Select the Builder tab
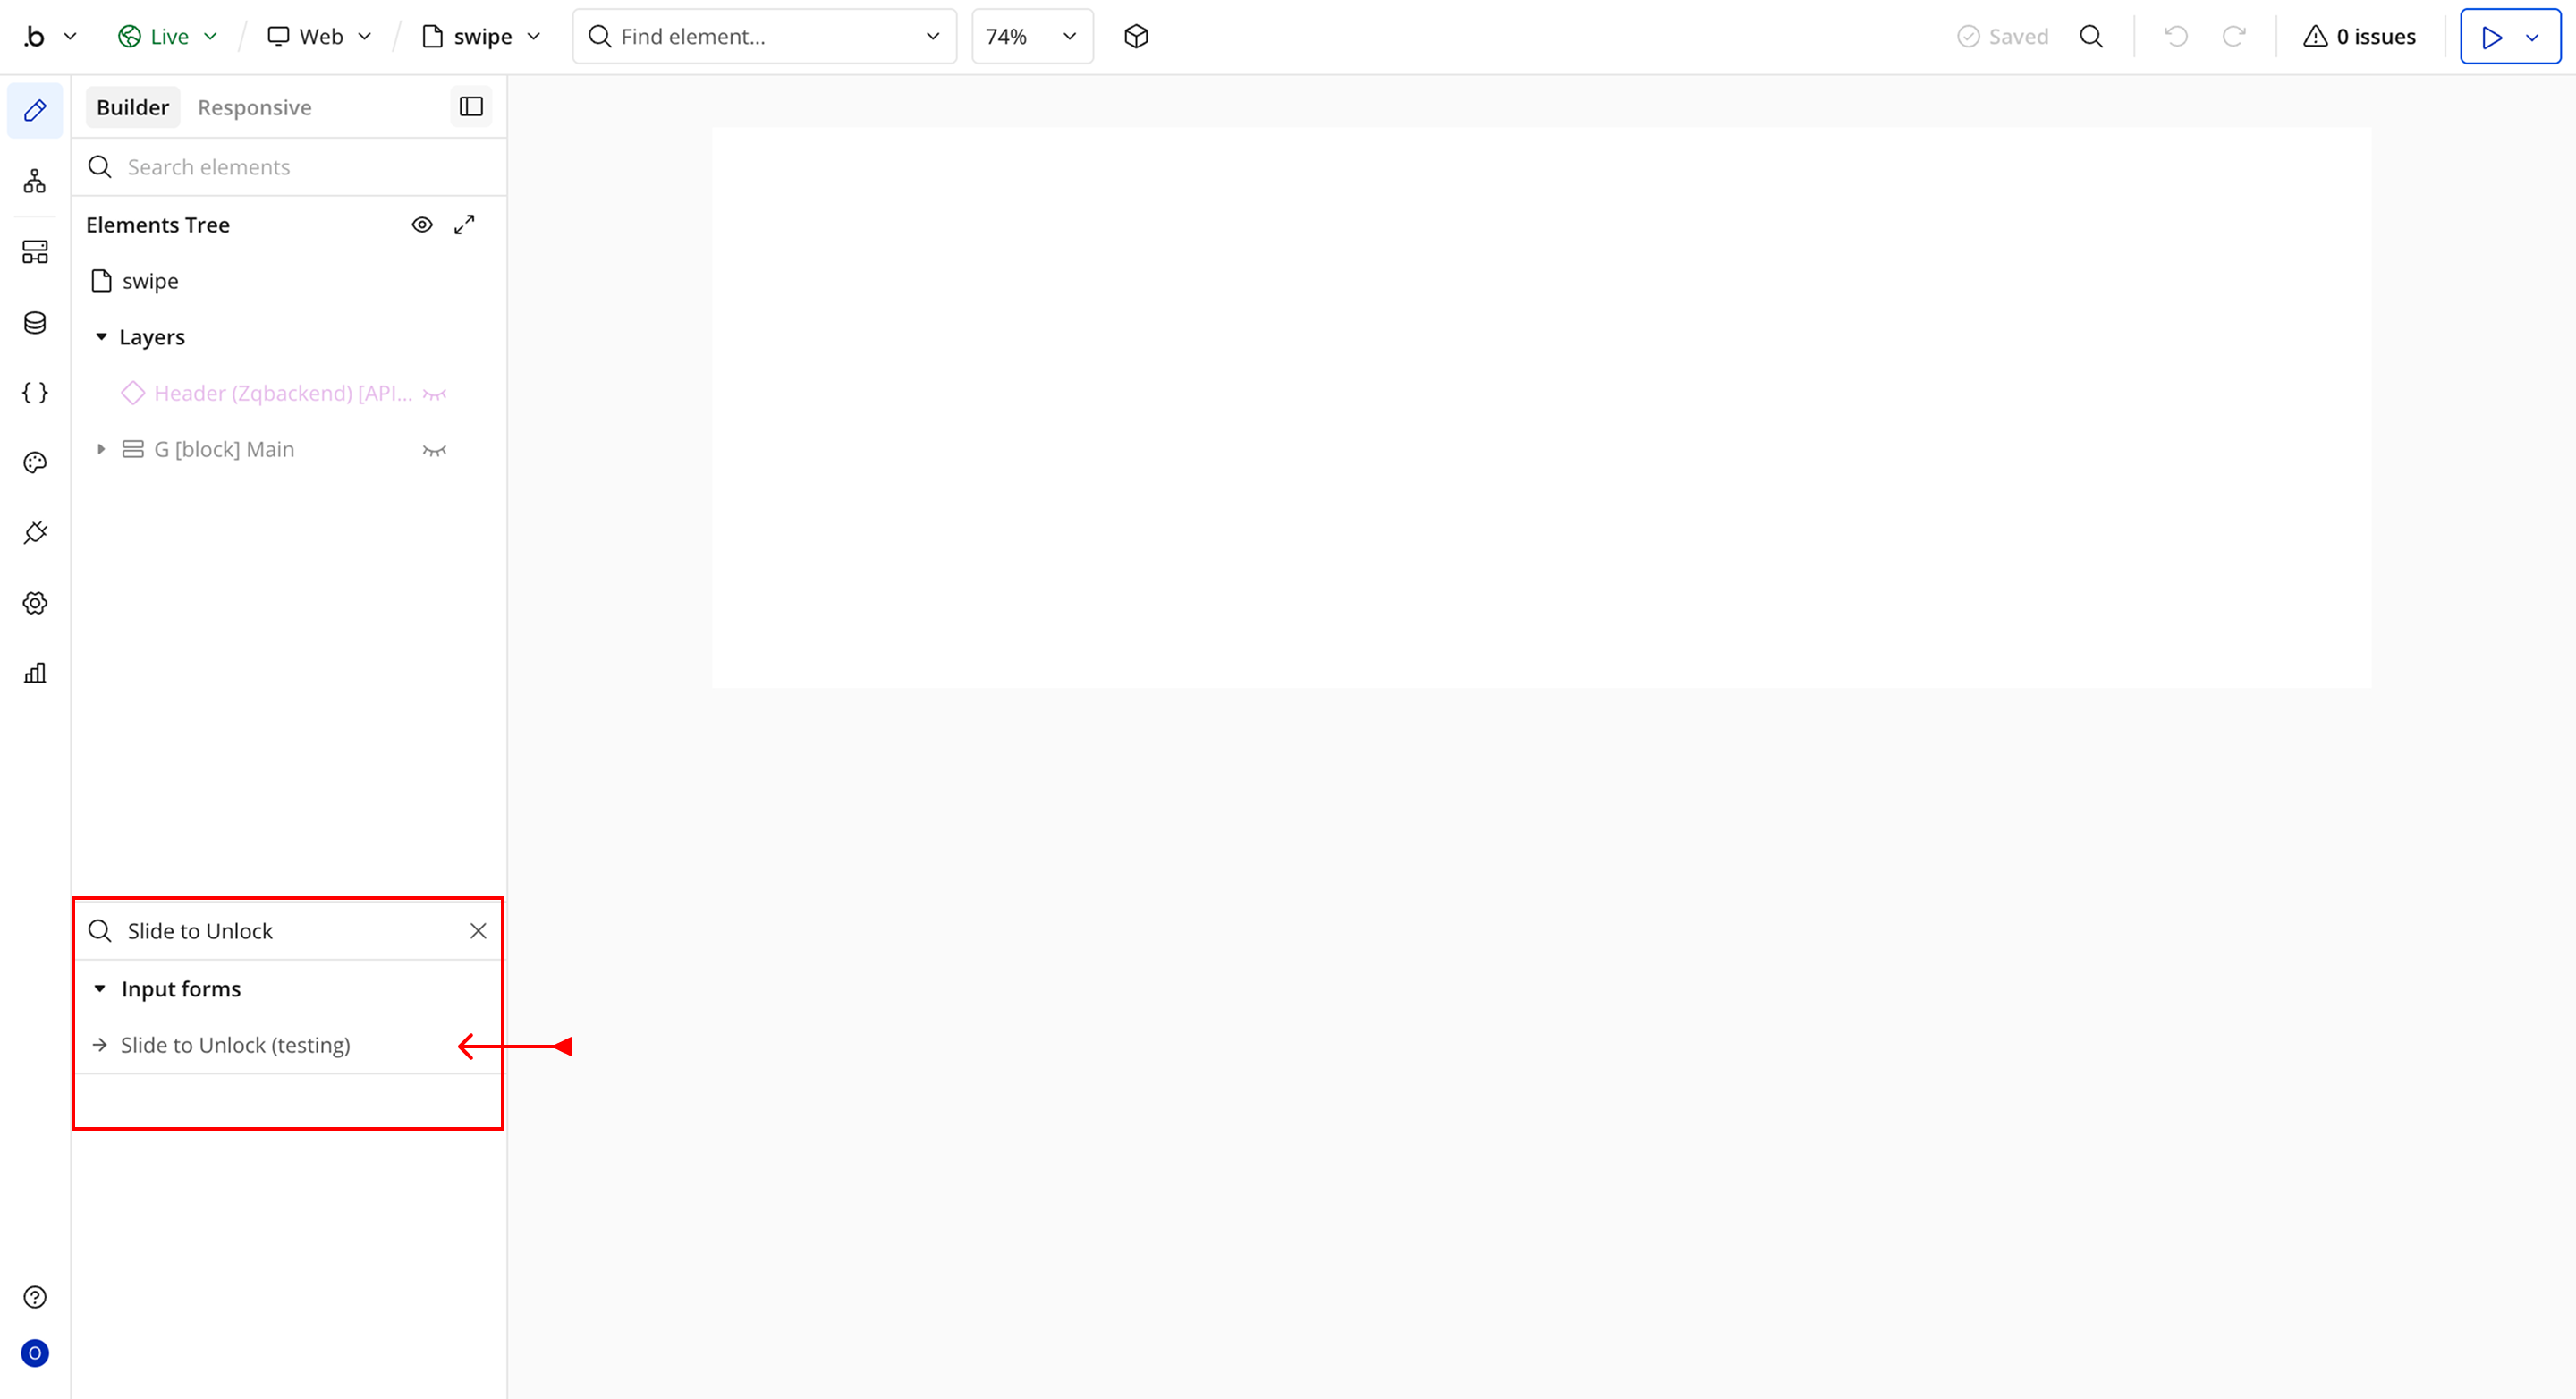Screen dimensions: 2576x1399 pos(132,107)
